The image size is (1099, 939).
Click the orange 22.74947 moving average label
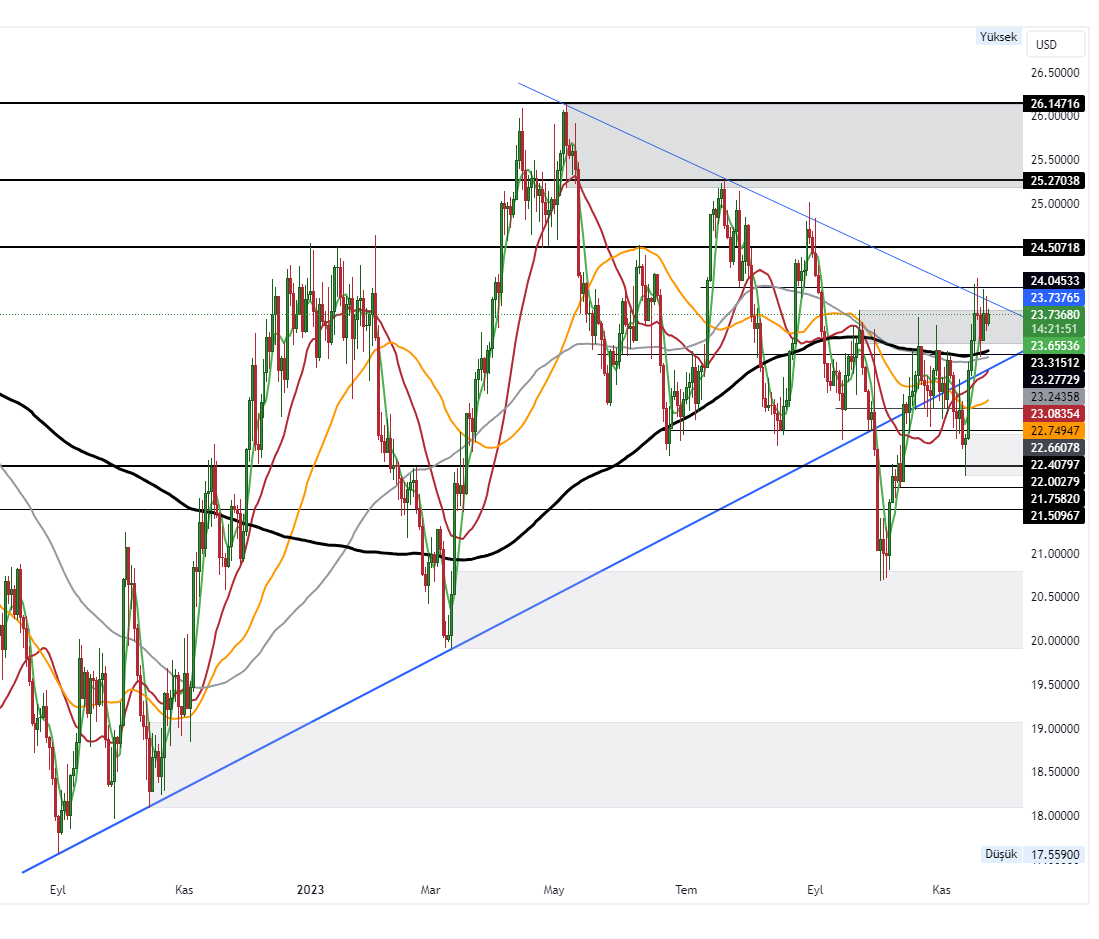(x=1053, y=429)
